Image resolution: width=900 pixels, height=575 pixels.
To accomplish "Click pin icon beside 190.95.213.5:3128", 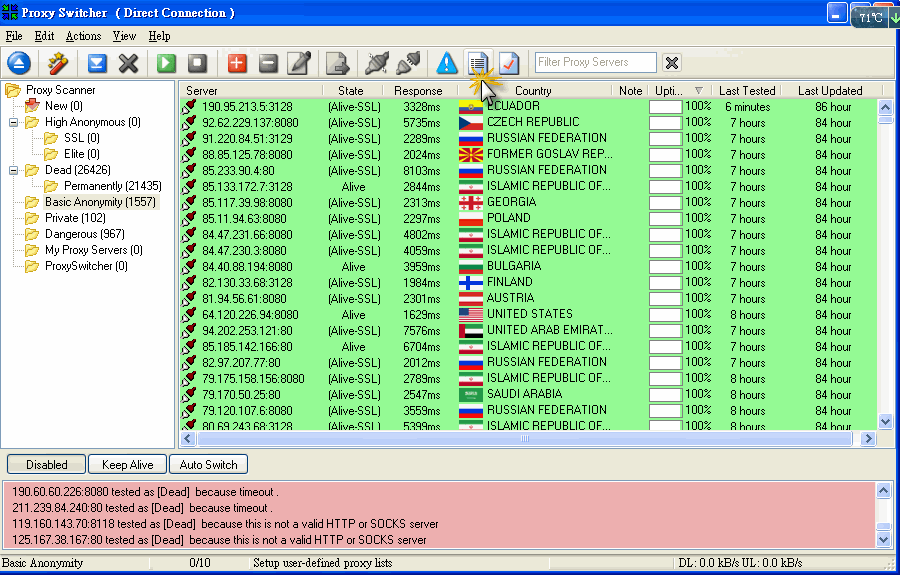I will point(189,107).
